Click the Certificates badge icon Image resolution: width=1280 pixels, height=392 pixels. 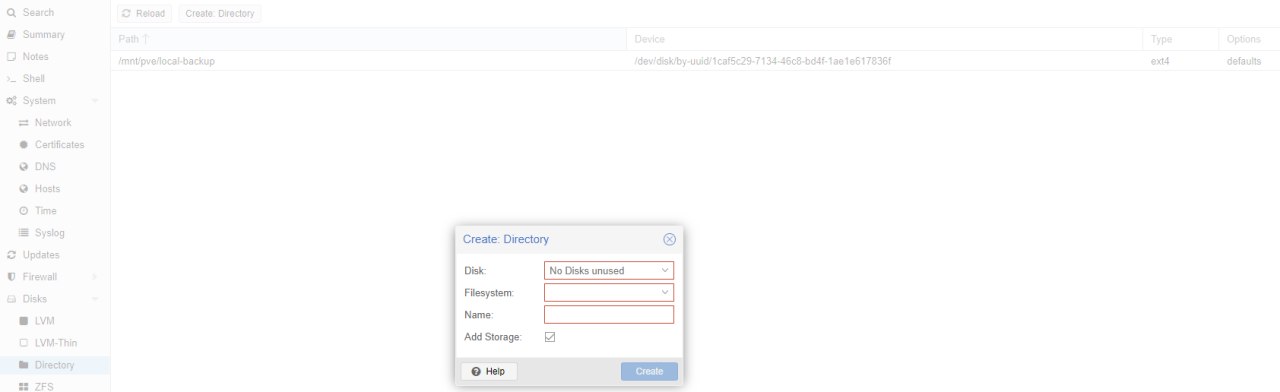coord(24,145)
